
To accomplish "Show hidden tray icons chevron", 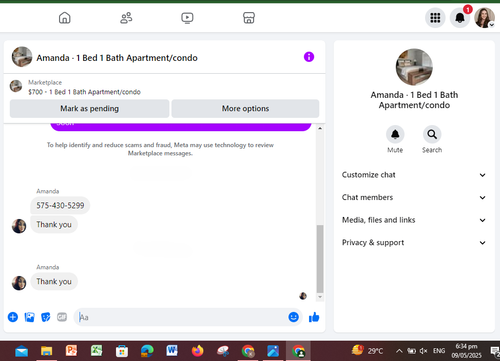I will tap(399, 351).
